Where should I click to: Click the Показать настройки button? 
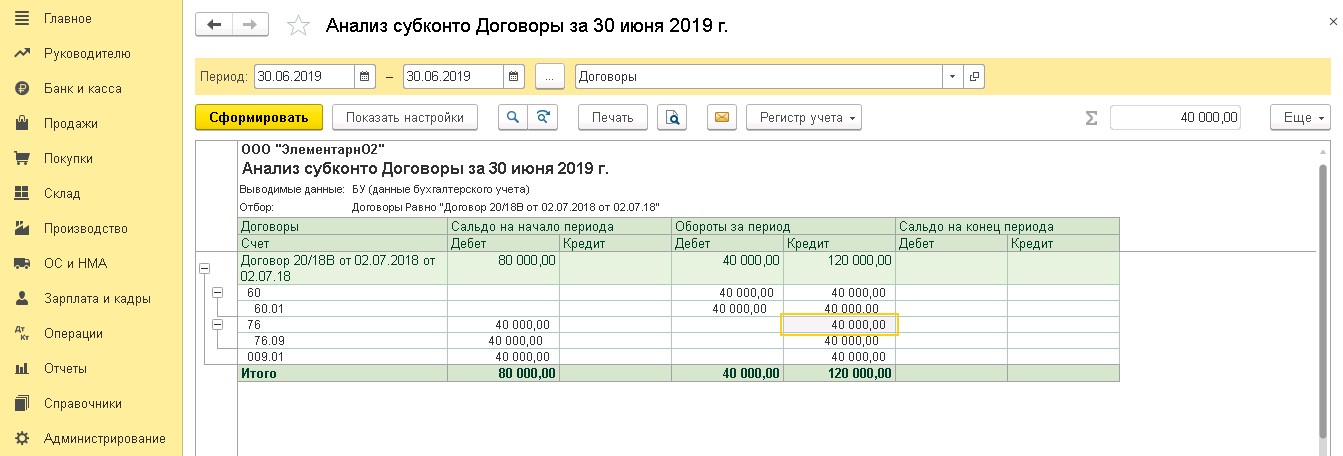point(404,117)
